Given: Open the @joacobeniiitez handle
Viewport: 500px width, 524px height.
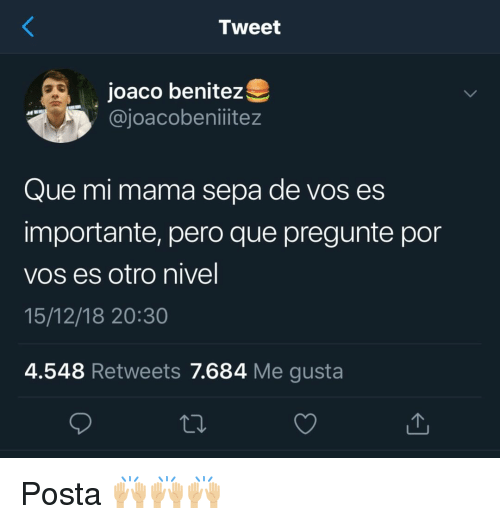Looking at the screenshot, I should pyautogui.click(x=185, y=118).
